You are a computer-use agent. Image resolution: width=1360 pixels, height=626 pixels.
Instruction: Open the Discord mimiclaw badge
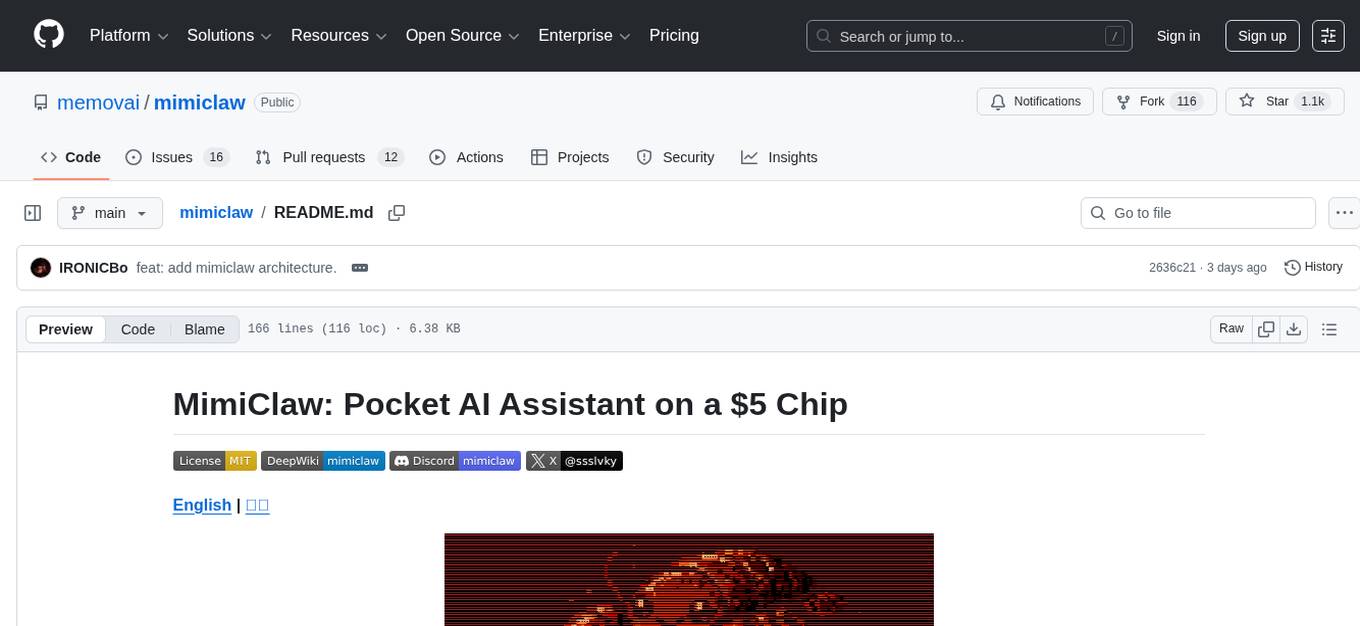tap(455, 460)
